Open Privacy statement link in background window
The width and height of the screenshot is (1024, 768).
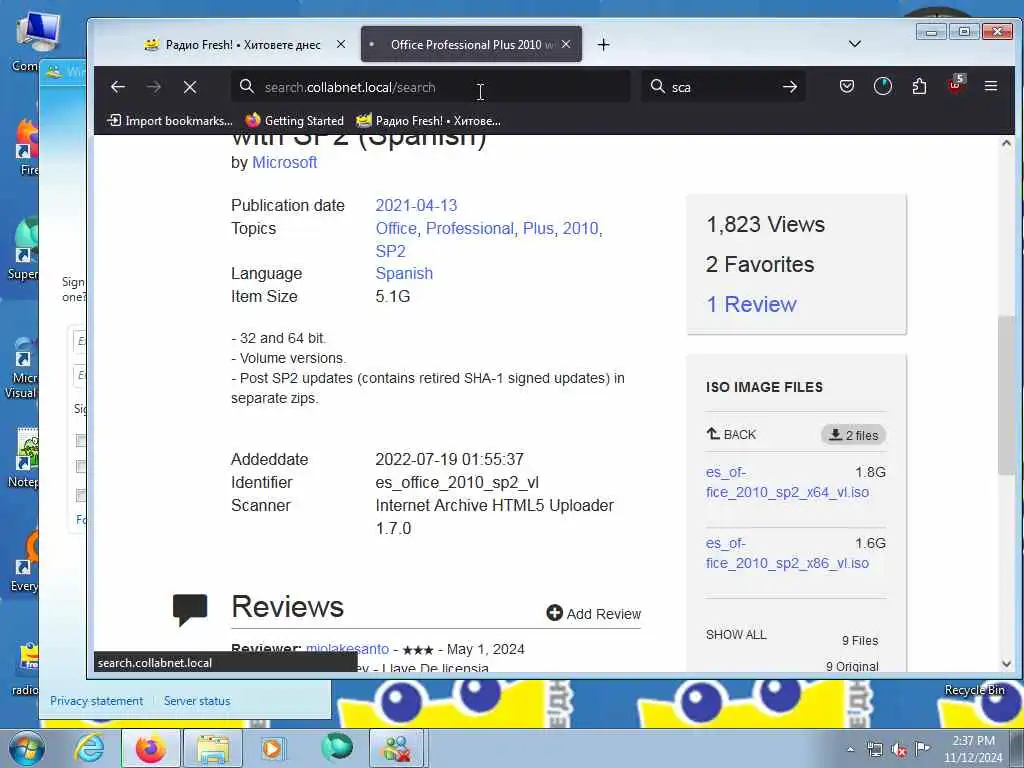click(97, 701)
